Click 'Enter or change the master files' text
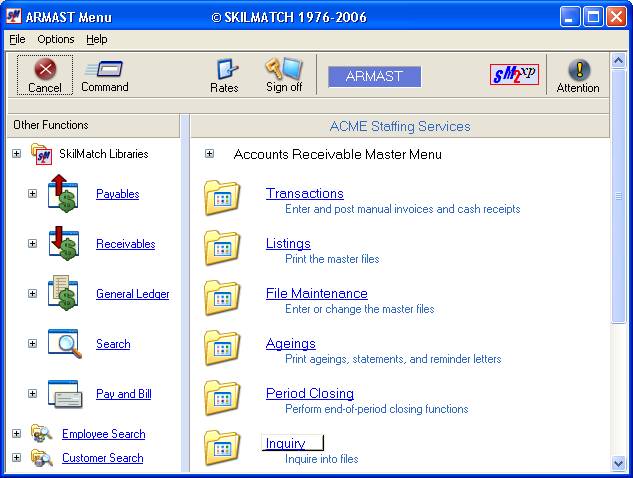The image size is (633, 478). [360, 309]
